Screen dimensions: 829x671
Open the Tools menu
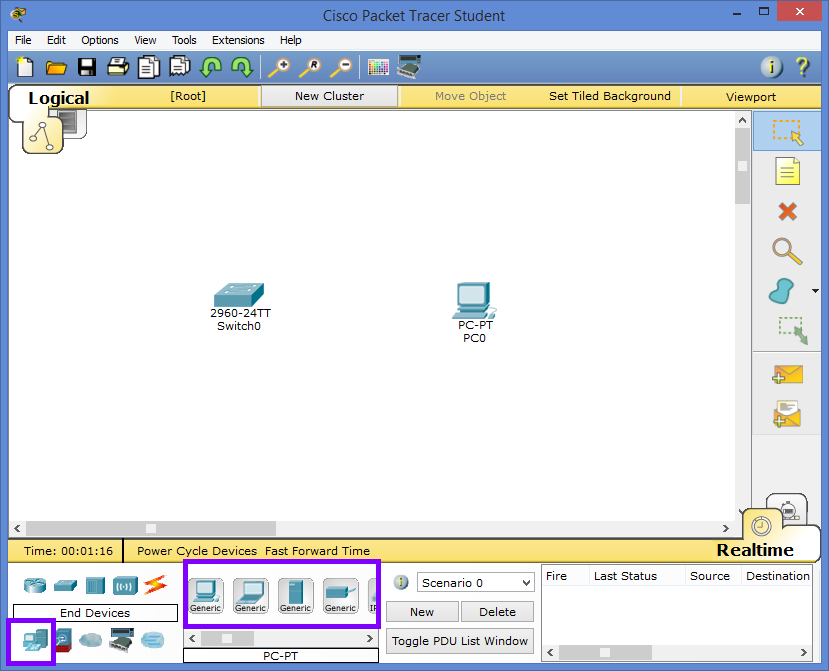[184, 40]
